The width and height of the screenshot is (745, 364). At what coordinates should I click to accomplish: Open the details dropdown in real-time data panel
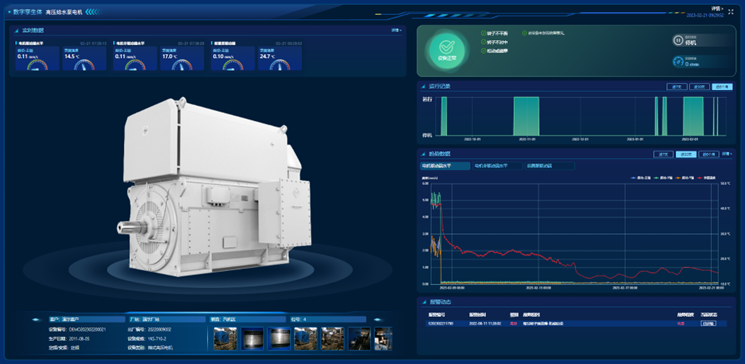pyautogui.click(x=396, y=30)
